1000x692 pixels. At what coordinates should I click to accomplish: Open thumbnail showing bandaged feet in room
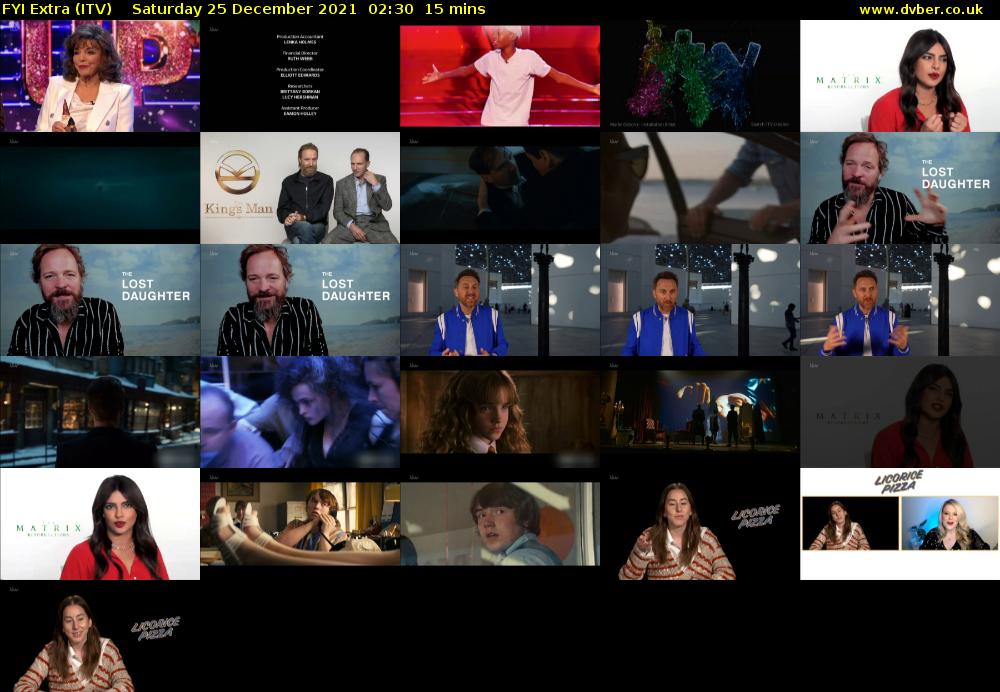click(300, 524)
